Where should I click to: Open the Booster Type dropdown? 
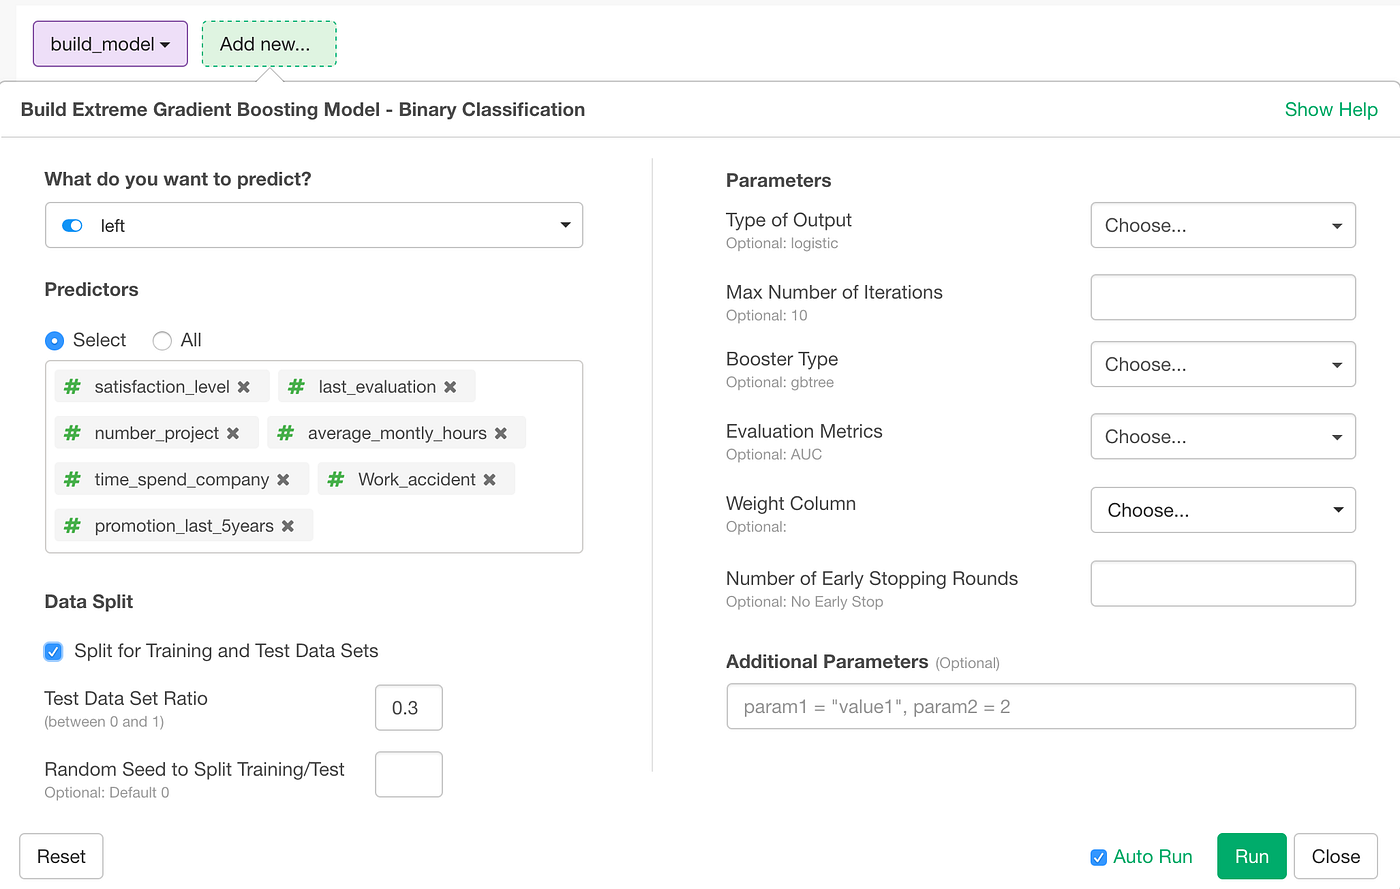(1222, 364)
